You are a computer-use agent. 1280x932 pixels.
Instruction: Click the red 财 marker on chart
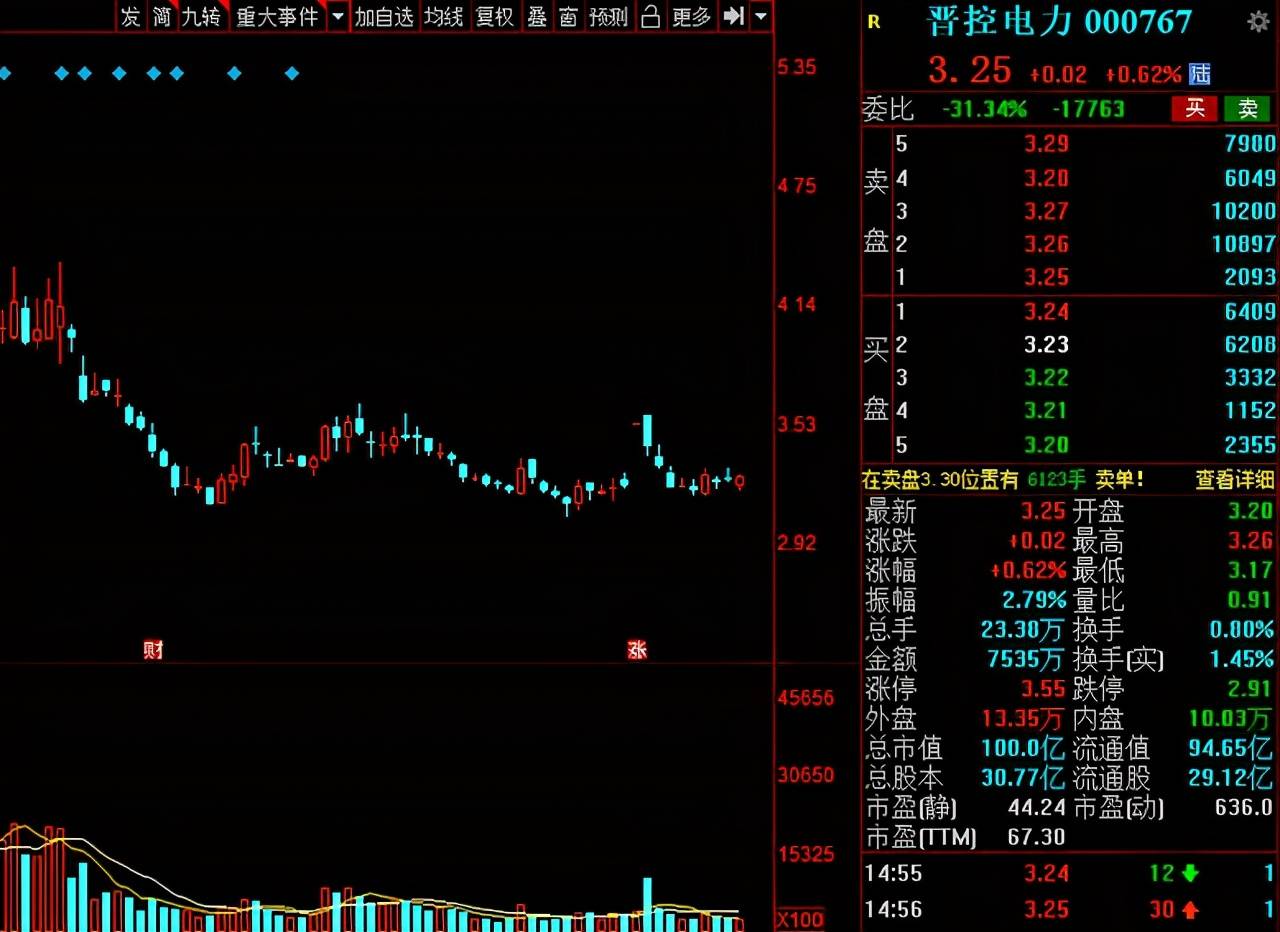152,650
